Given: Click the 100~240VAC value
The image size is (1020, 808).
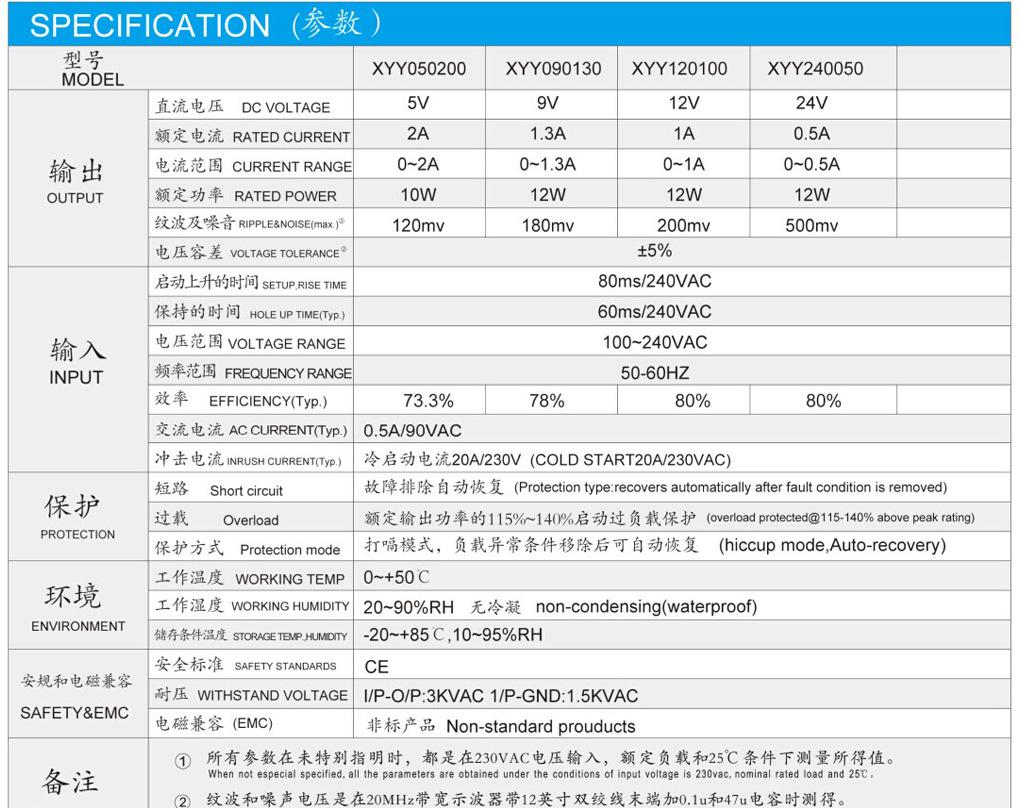Looking at the screenshot, I should click(654, 342).
